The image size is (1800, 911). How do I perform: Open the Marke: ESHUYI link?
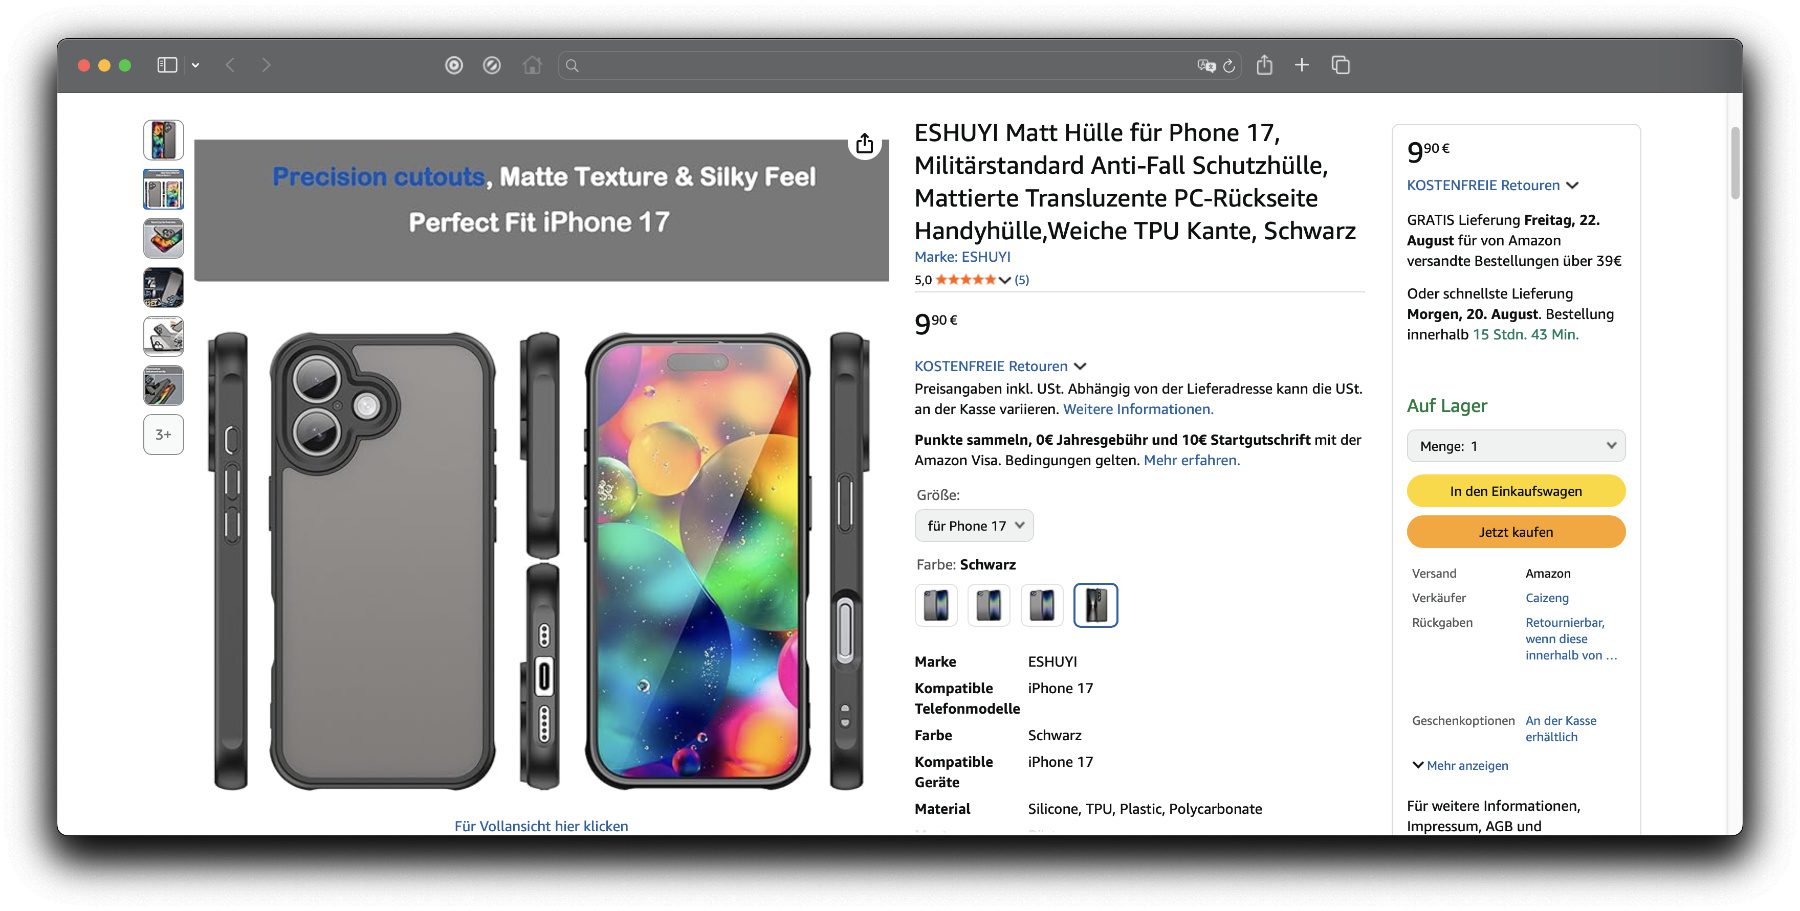pyautogui.click(x=962, y=257)
